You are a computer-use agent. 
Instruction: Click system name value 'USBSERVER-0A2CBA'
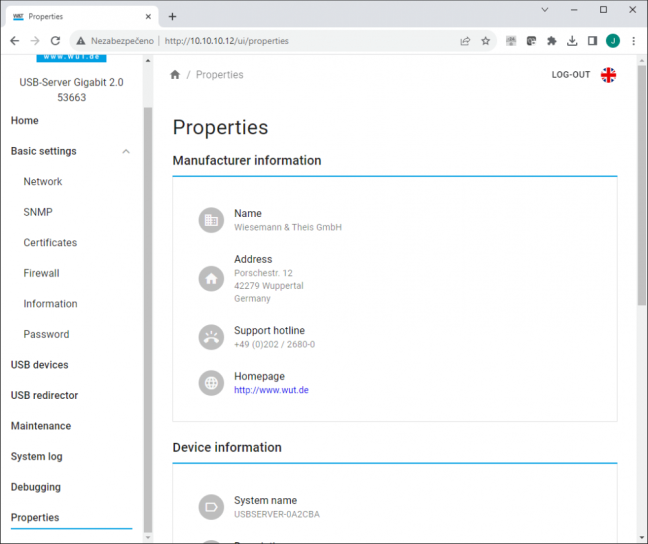coord(277,514)
